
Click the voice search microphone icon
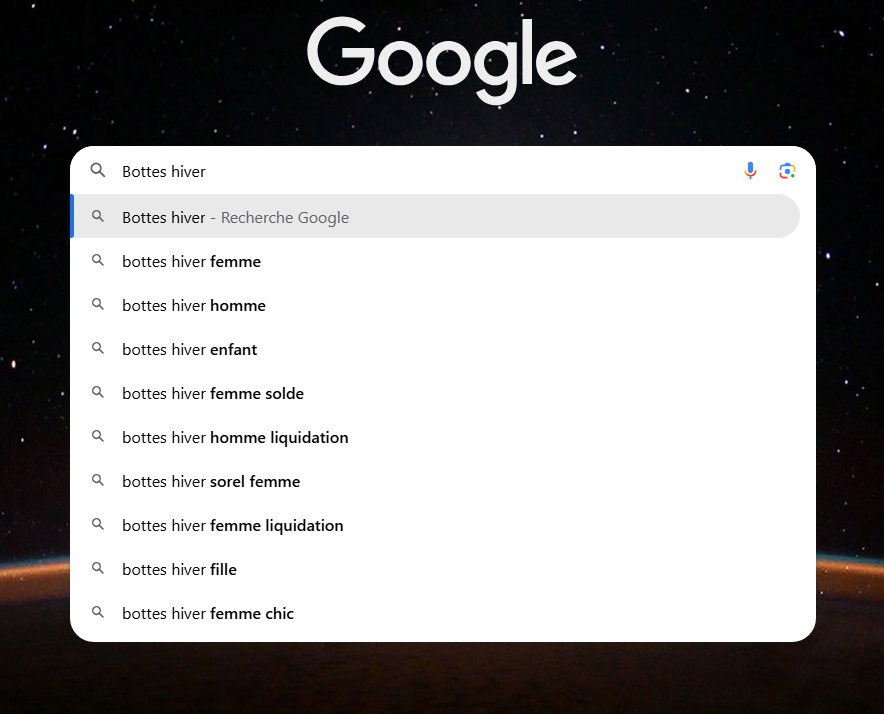(750, 170)
